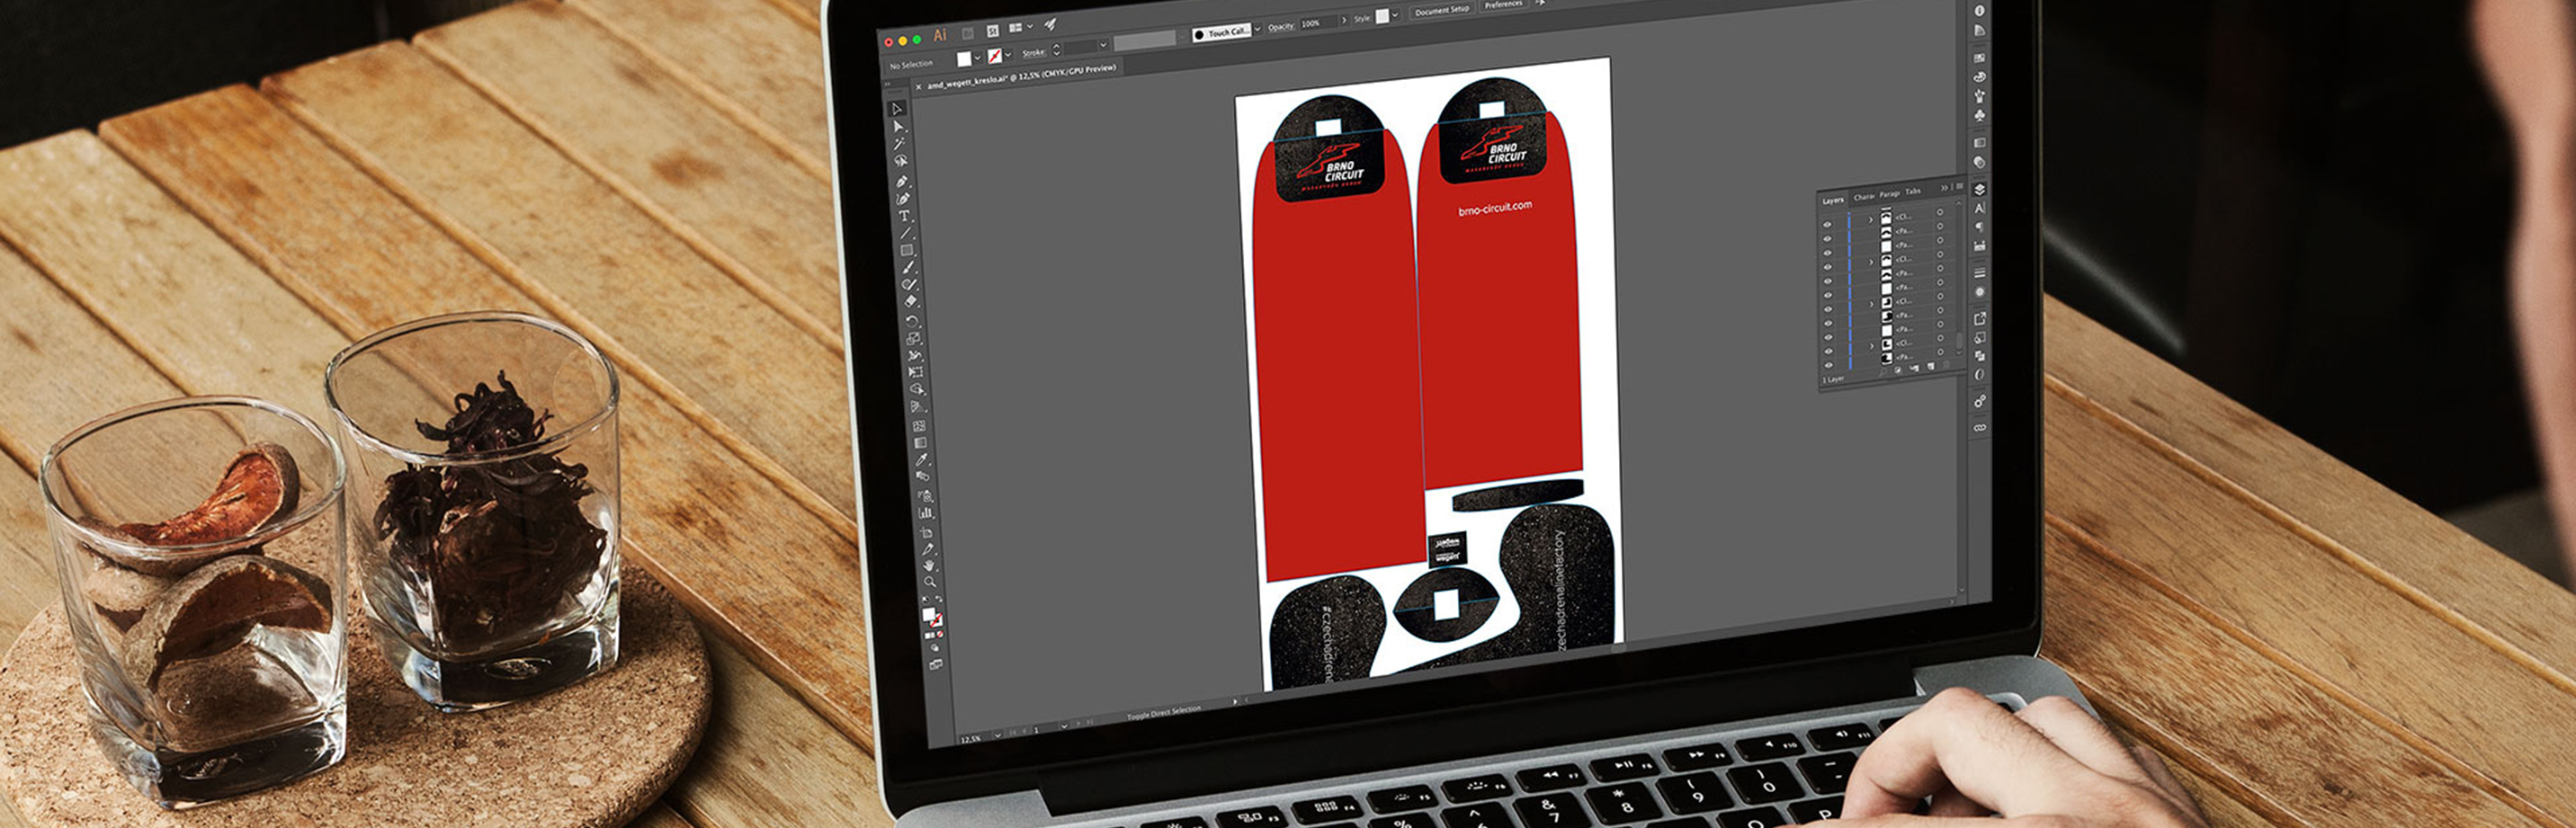
Task: Select the Scale tool
Action: click(914, 339)
